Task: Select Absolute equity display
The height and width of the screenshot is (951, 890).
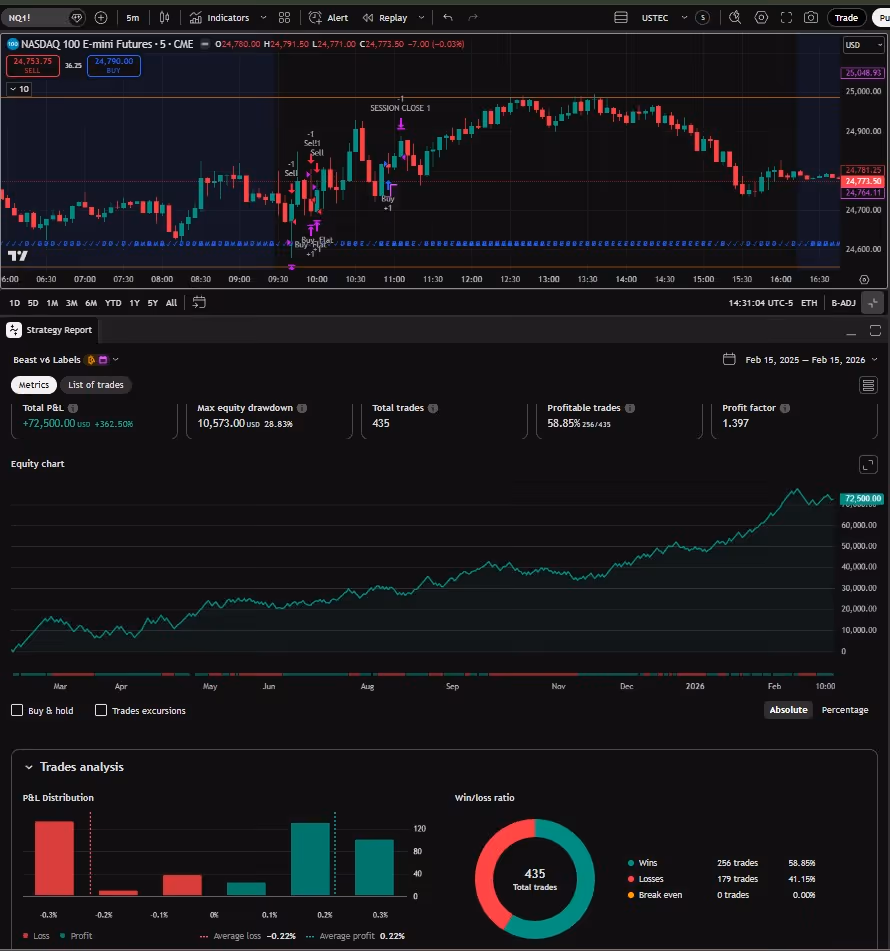Action: [789, 710]
